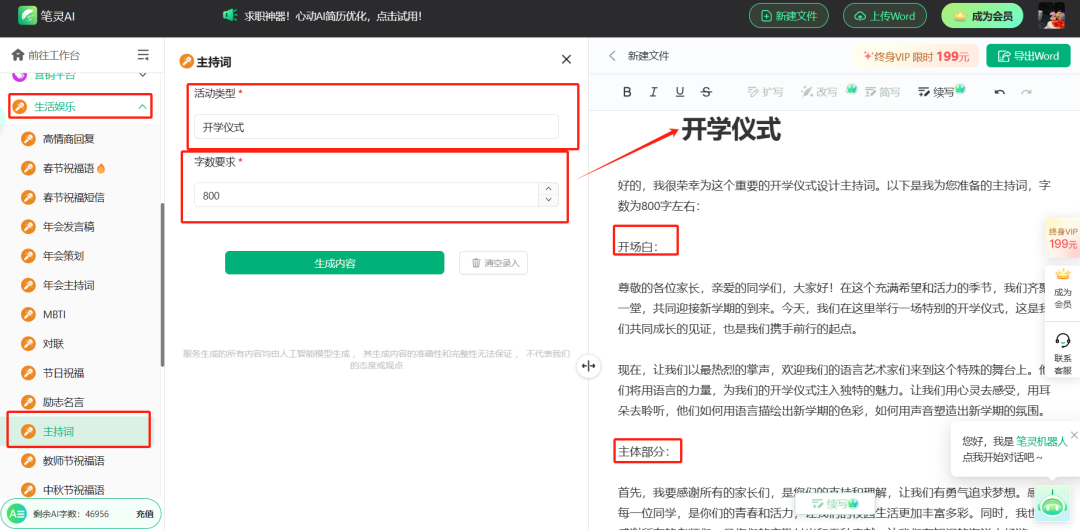
Task: Click the 开学仪式 document title
Action: [x=731, y=130]
